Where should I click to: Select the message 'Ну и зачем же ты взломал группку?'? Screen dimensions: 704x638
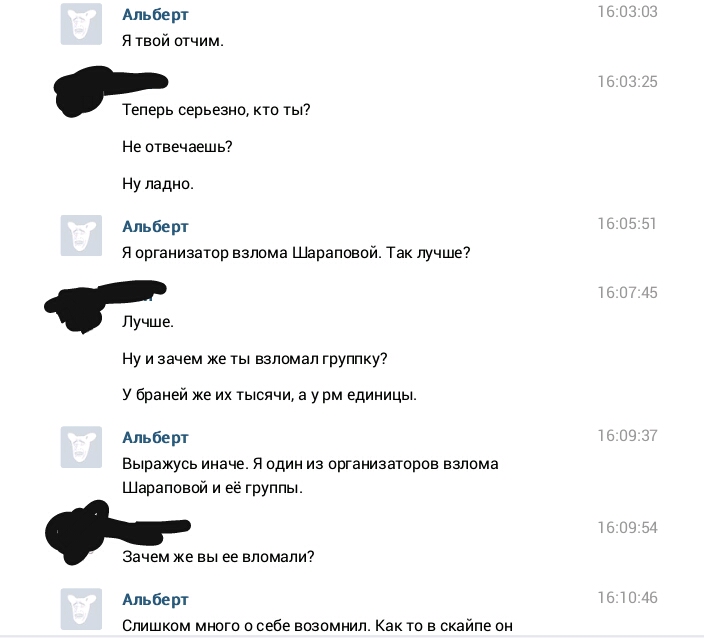coord(255,359)
